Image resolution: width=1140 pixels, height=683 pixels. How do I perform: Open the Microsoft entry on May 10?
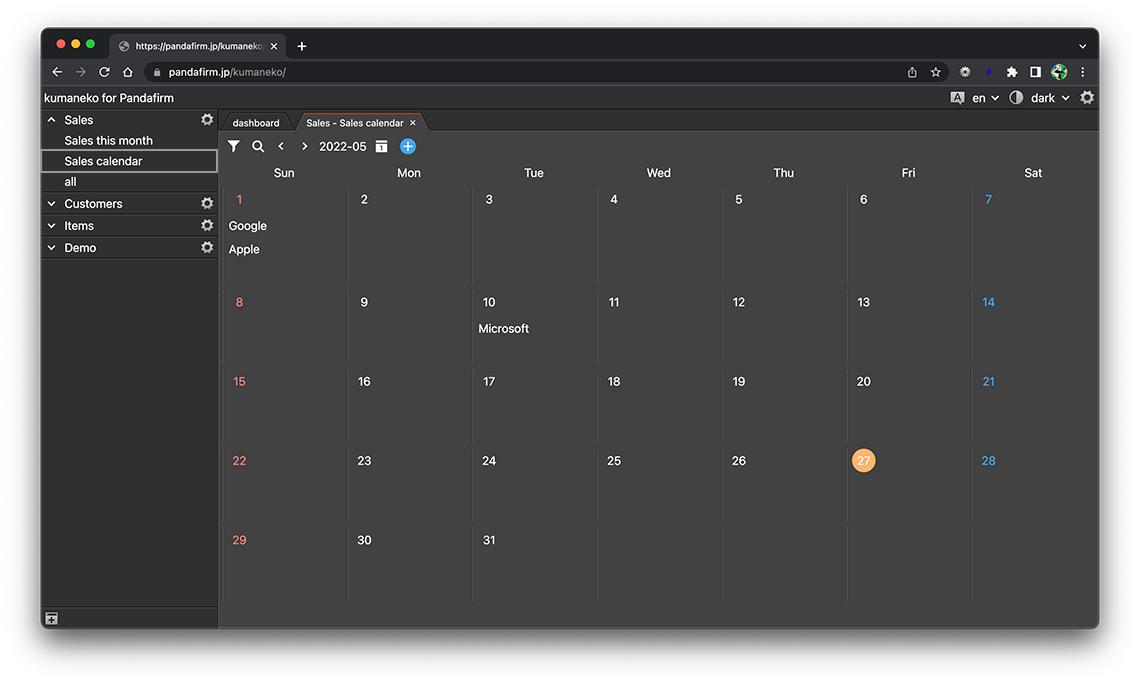pyautogui.click(x=504, y=329)
